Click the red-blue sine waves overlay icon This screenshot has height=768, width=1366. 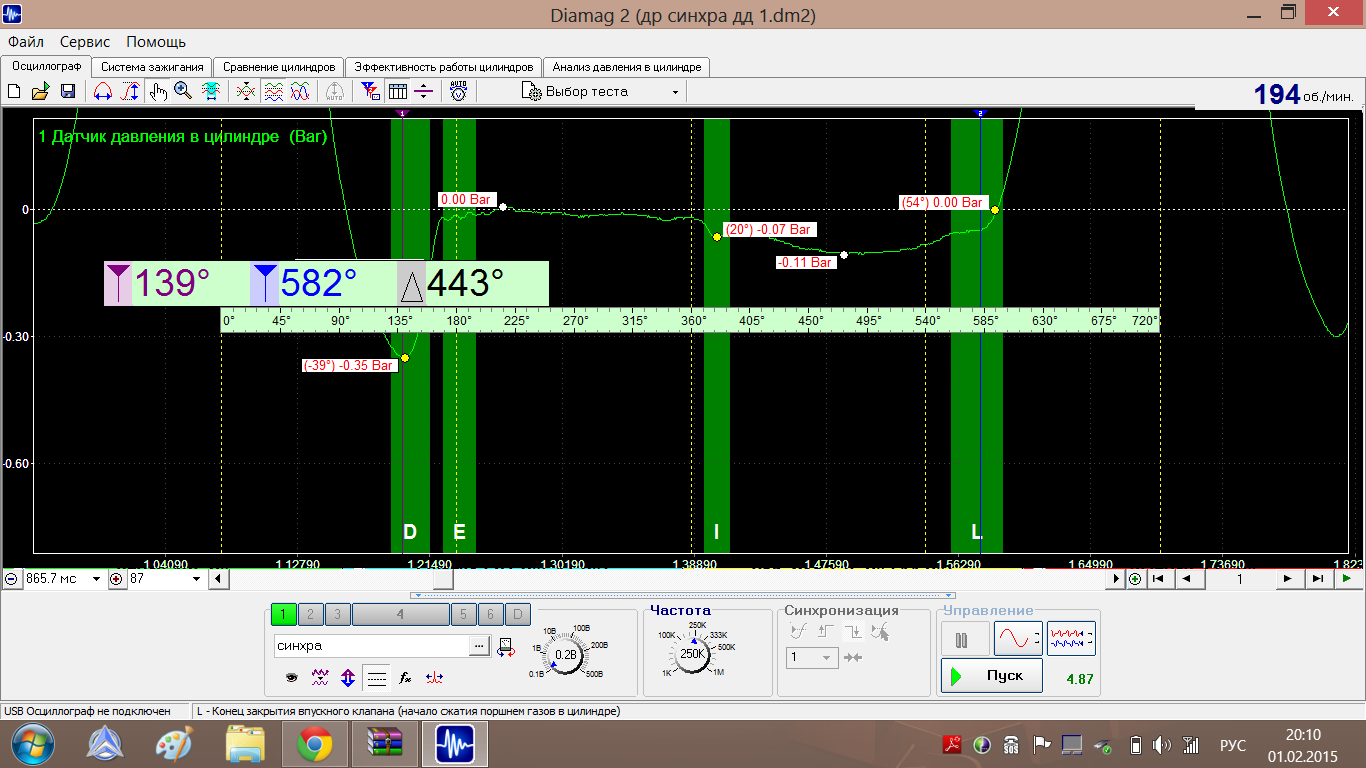pyautogui.click(x=300, y=91)
